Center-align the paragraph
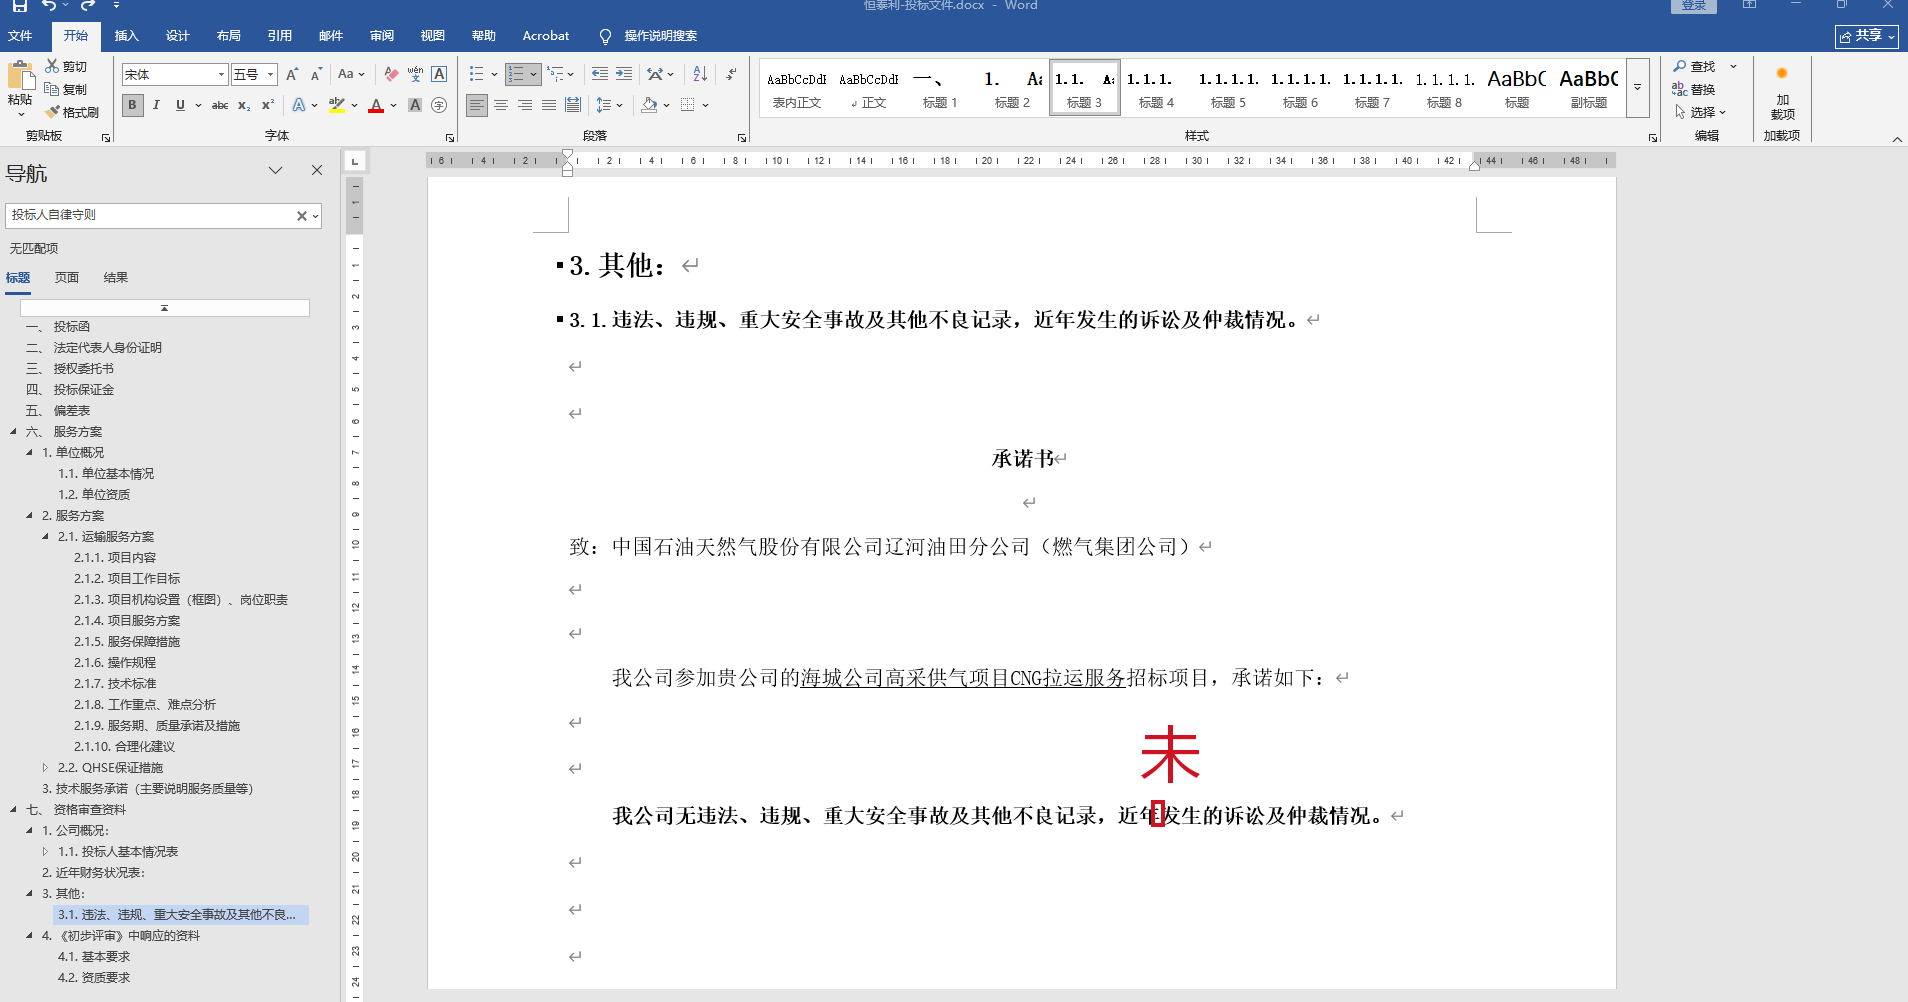Image resolution: width=1908 pixels, height=1002 pixels. coord(501,105)
